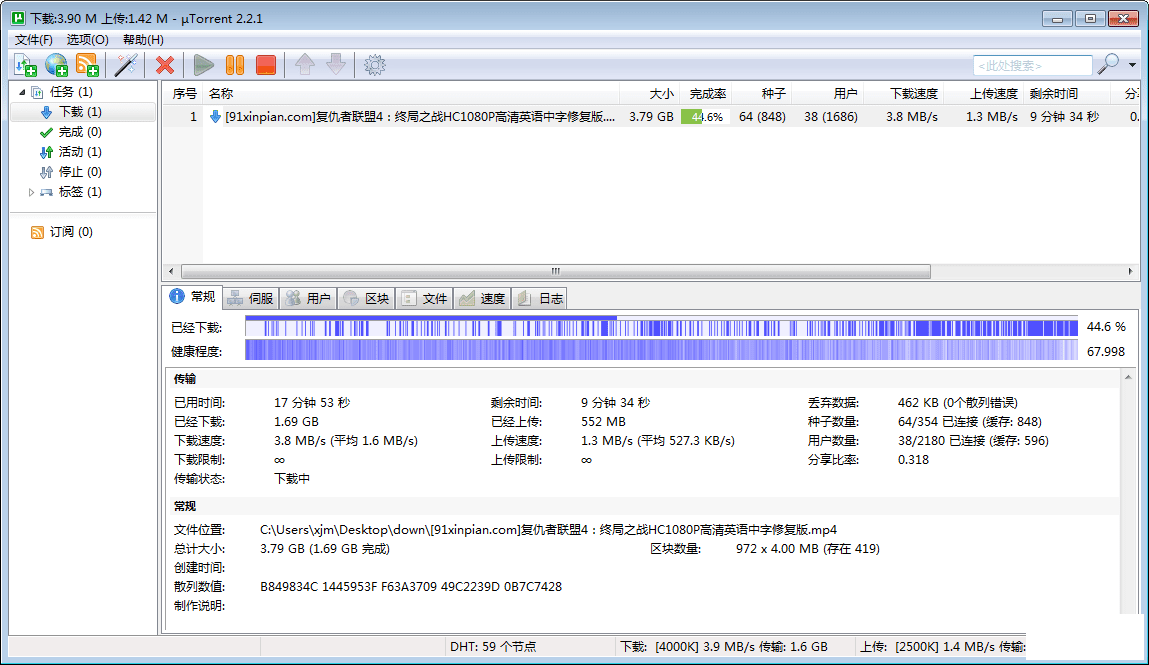This screenshot has width=1149, height=665.
Task: Open the 选项(O) menu
Action: 87,40
